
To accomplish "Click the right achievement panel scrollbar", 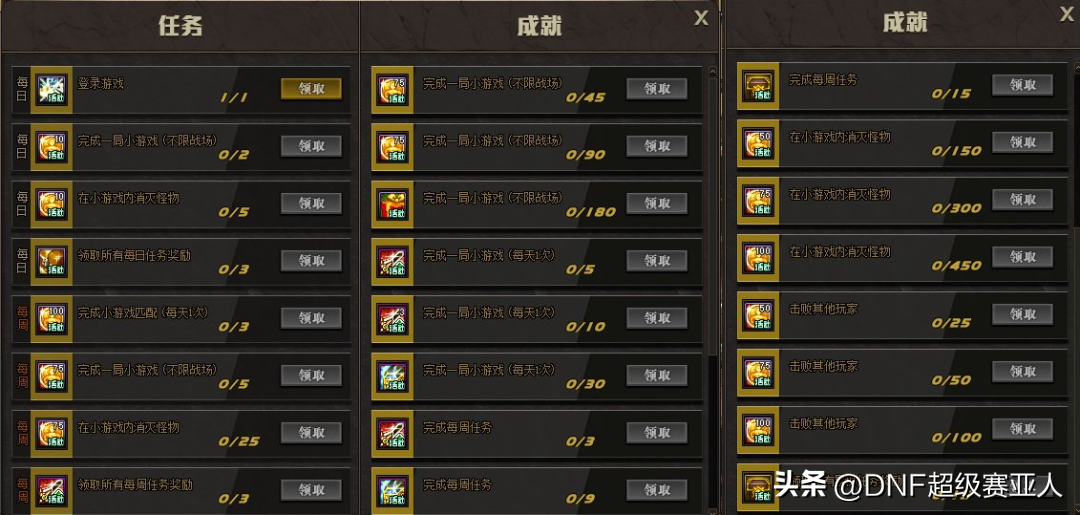I will coord(1076,288).
